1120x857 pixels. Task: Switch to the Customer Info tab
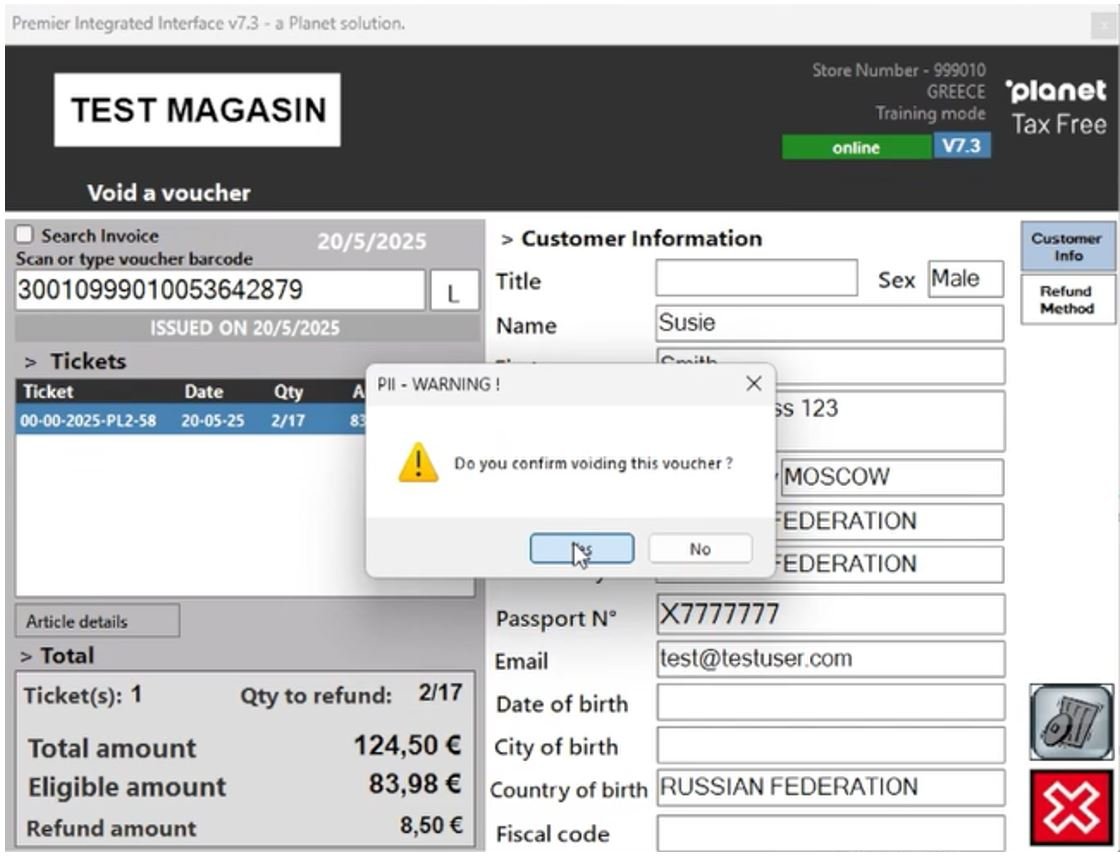pyautogui.click(x=1066, y=246)
